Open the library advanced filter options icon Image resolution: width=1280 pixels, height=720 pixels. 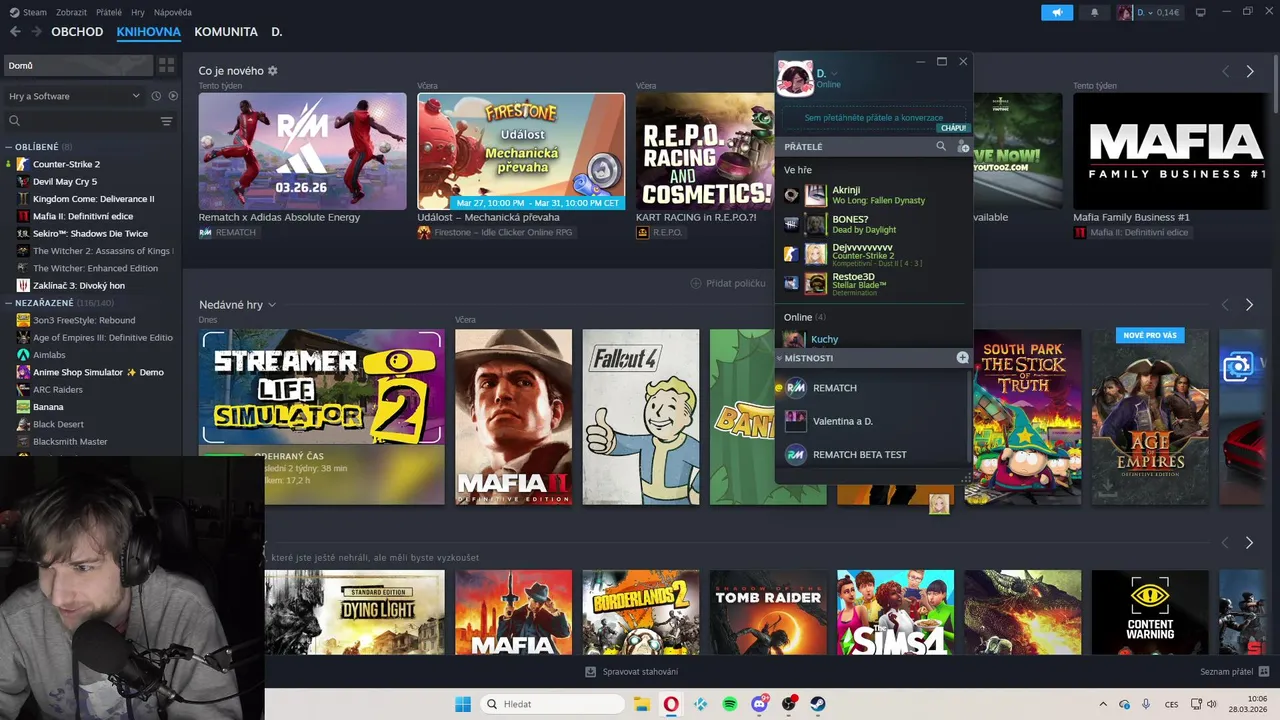tap(167, 121)
